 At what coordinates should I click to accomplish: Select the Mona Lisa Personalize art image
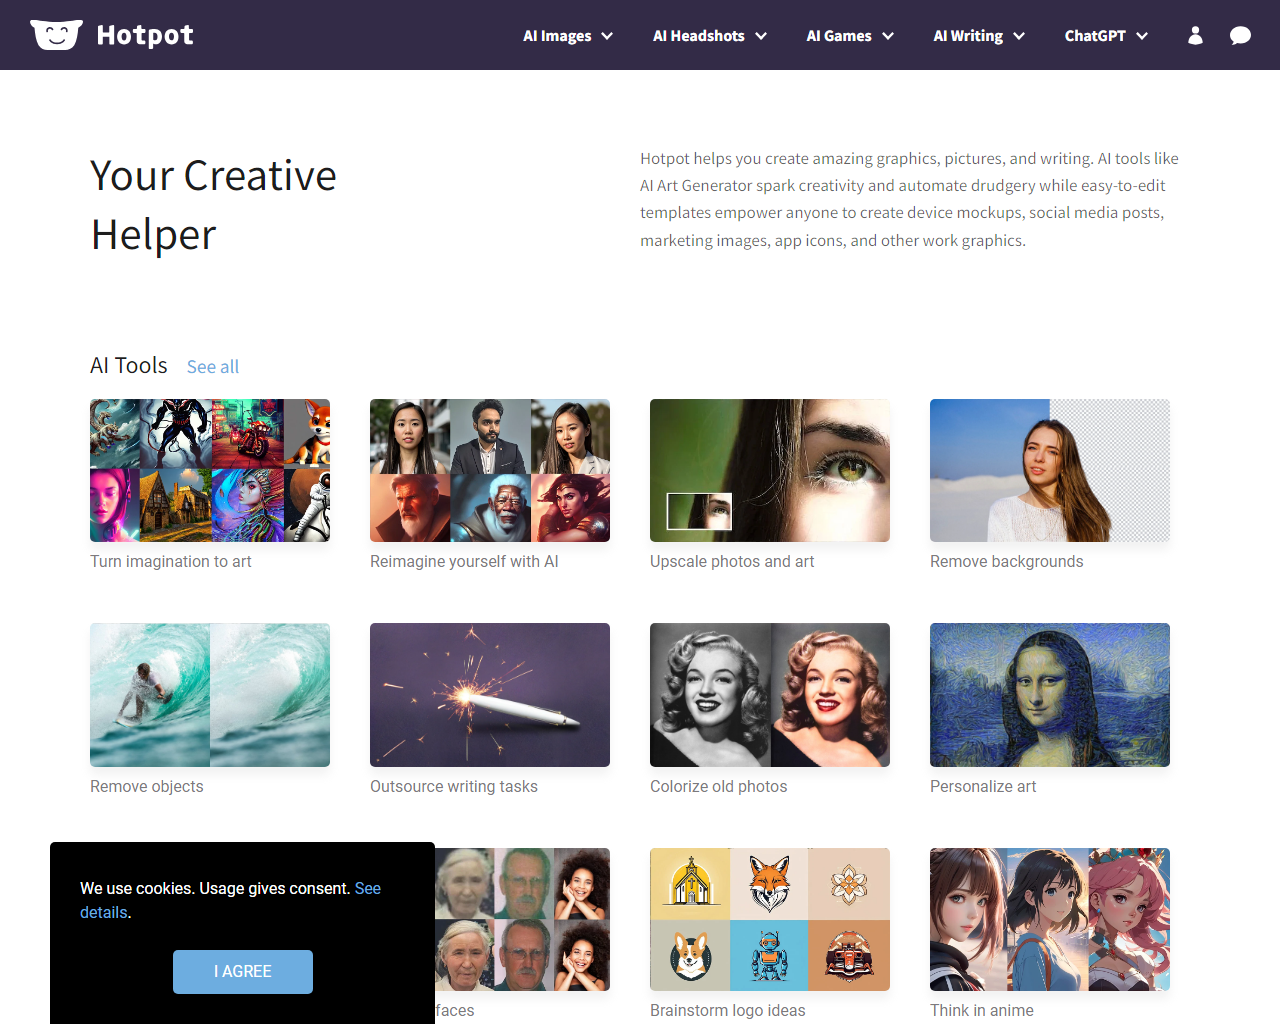[x=1050, y=695]
